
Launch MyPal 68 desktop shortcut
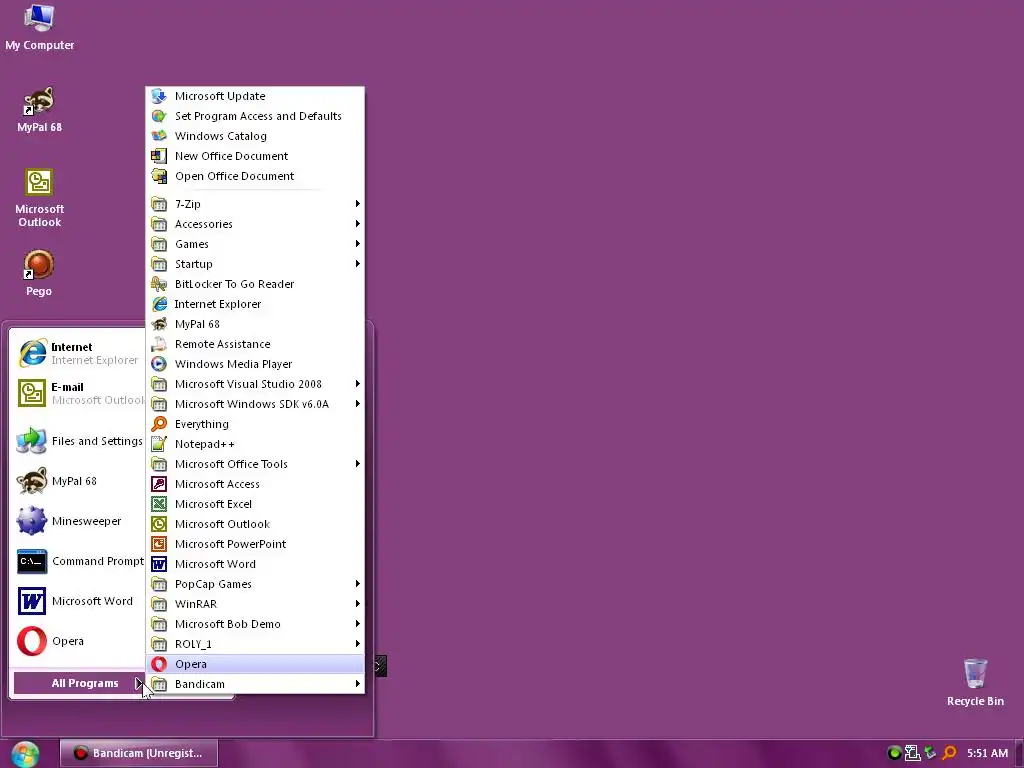(x=39, y=110)
